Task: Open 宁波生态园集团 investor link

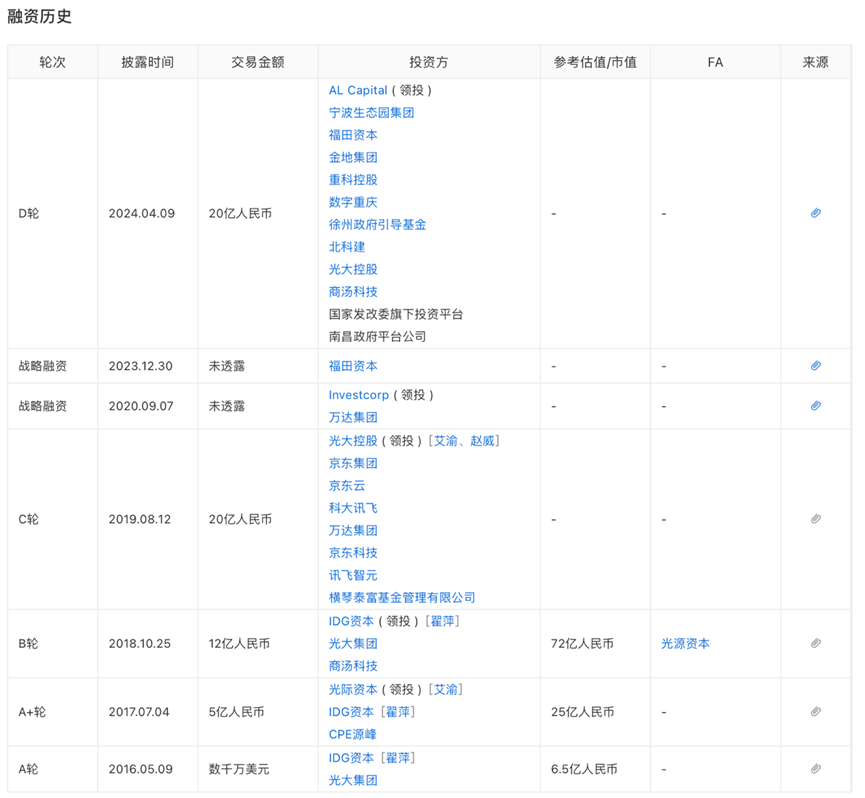Action: pyautogui.click(x=371, y=113)
